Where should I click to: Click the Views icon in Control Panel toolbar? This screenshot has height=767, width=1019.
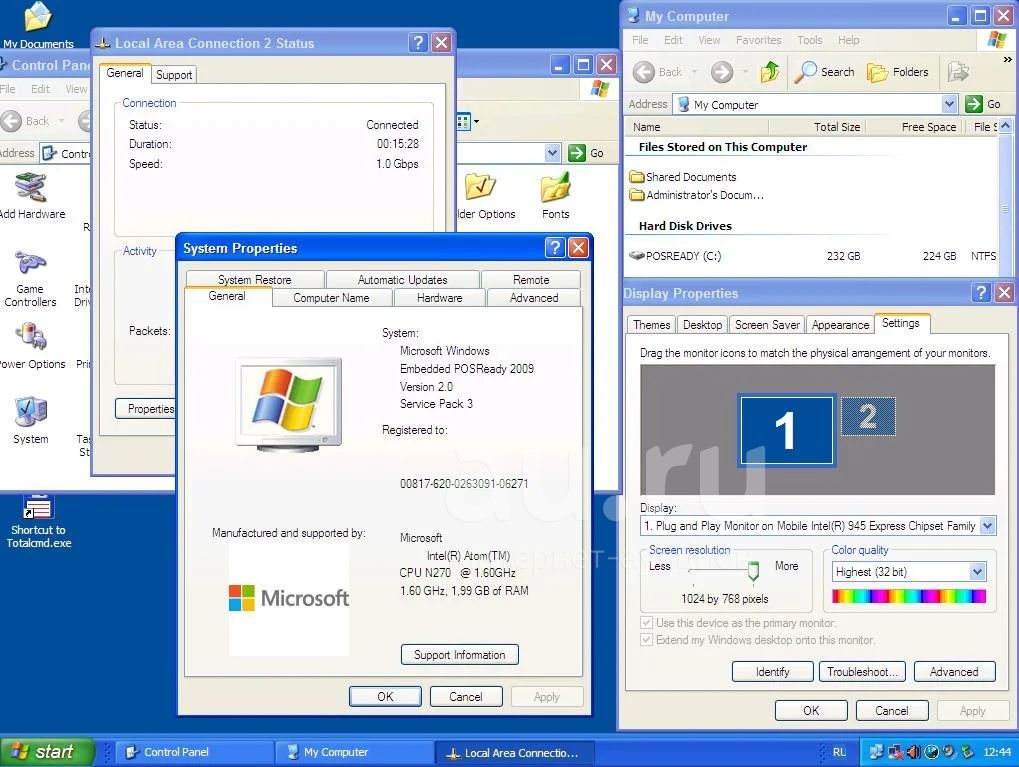pos(464,122)
